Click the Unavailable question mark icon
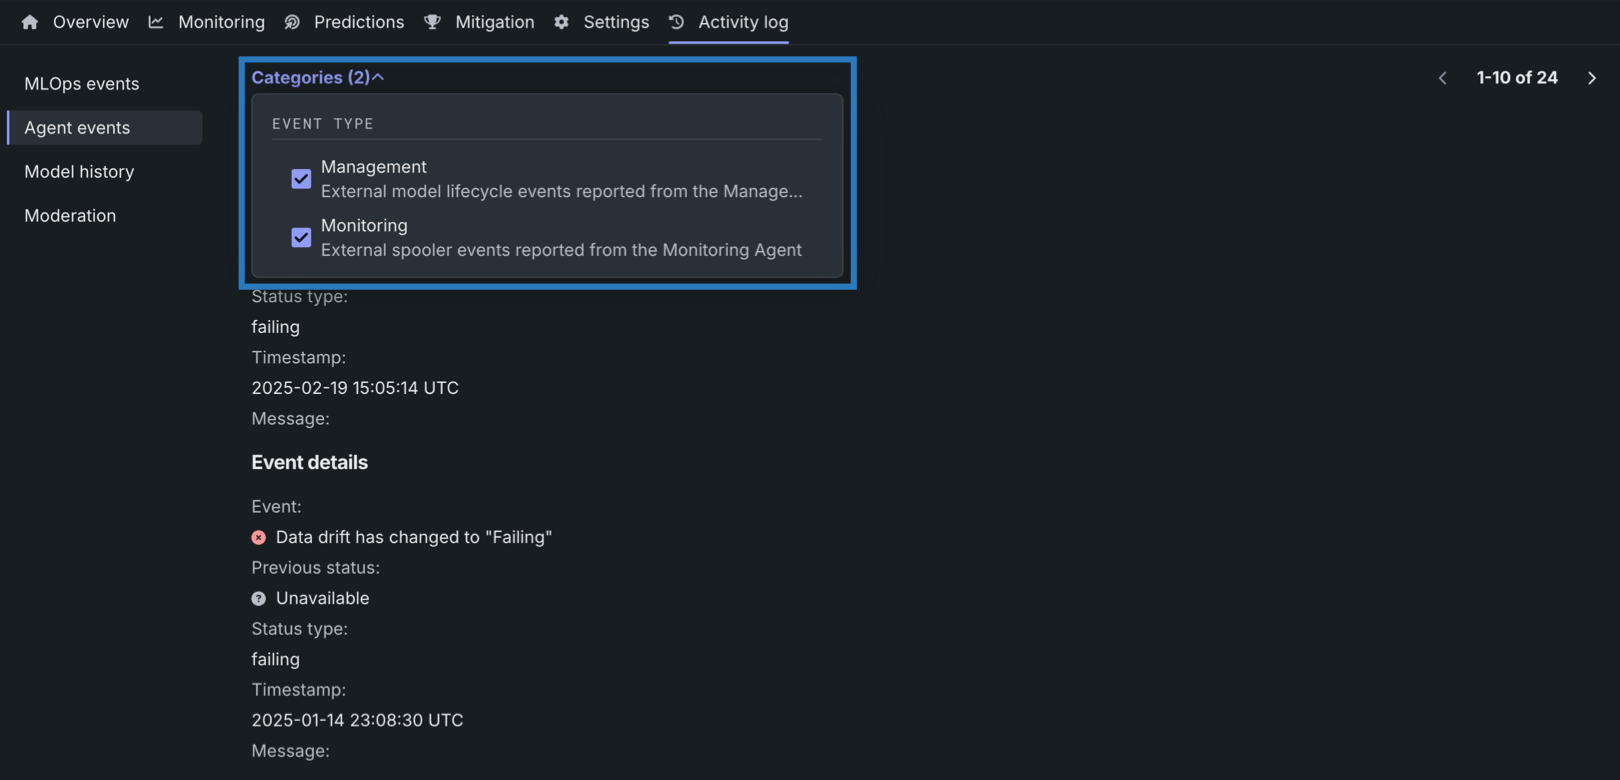Viewport: 1620px width, 780px height. tap(259, 599)
